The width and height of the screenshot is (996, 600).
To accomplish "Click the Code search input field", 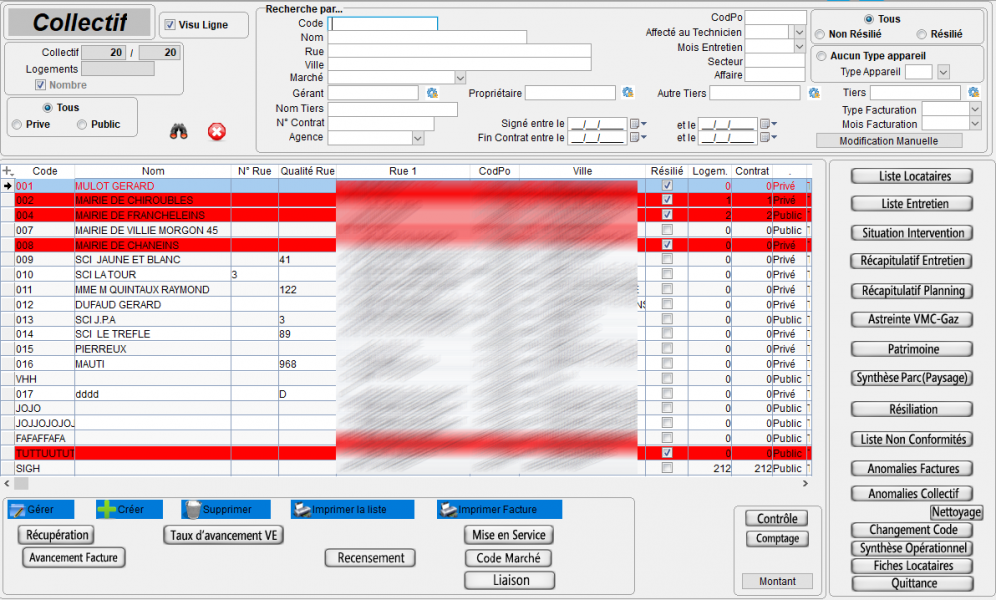I will click(x=382, y=23).
